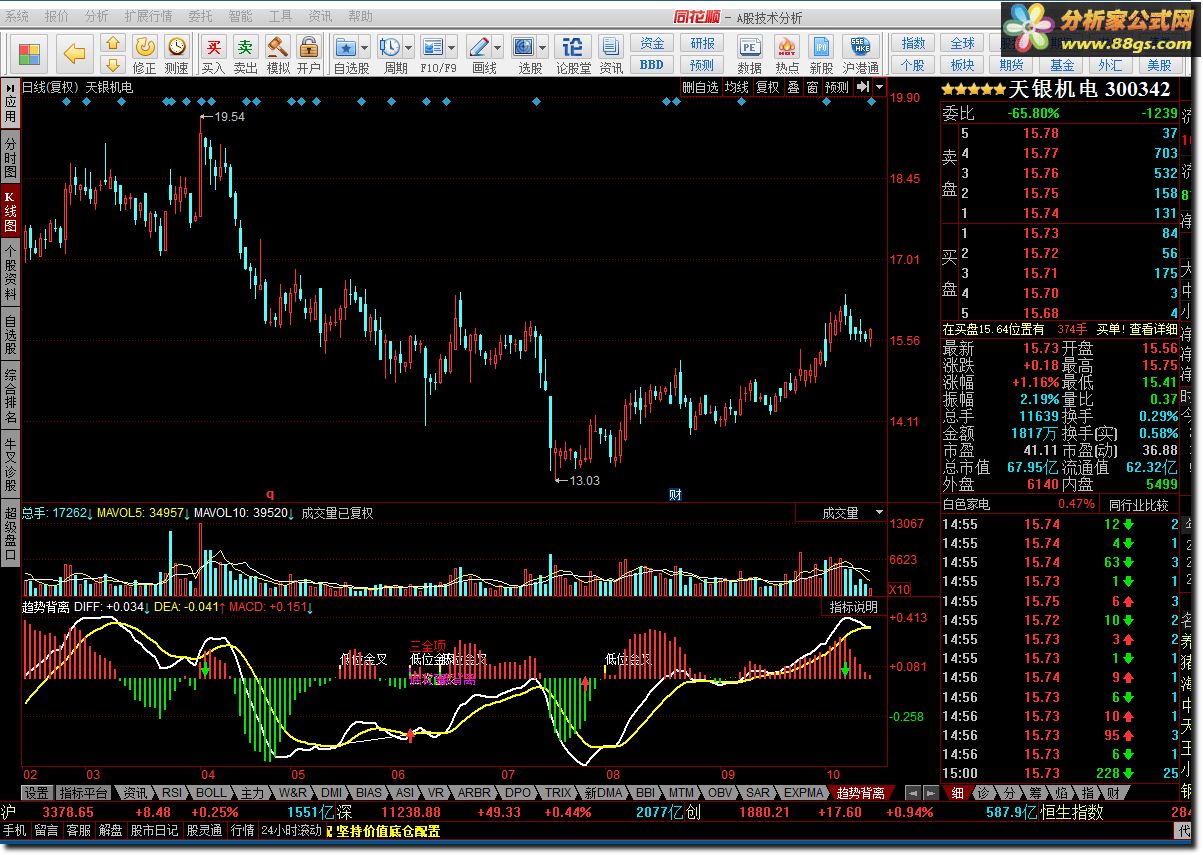Click 同行业比较 industry comparison

click(1137, 505)
